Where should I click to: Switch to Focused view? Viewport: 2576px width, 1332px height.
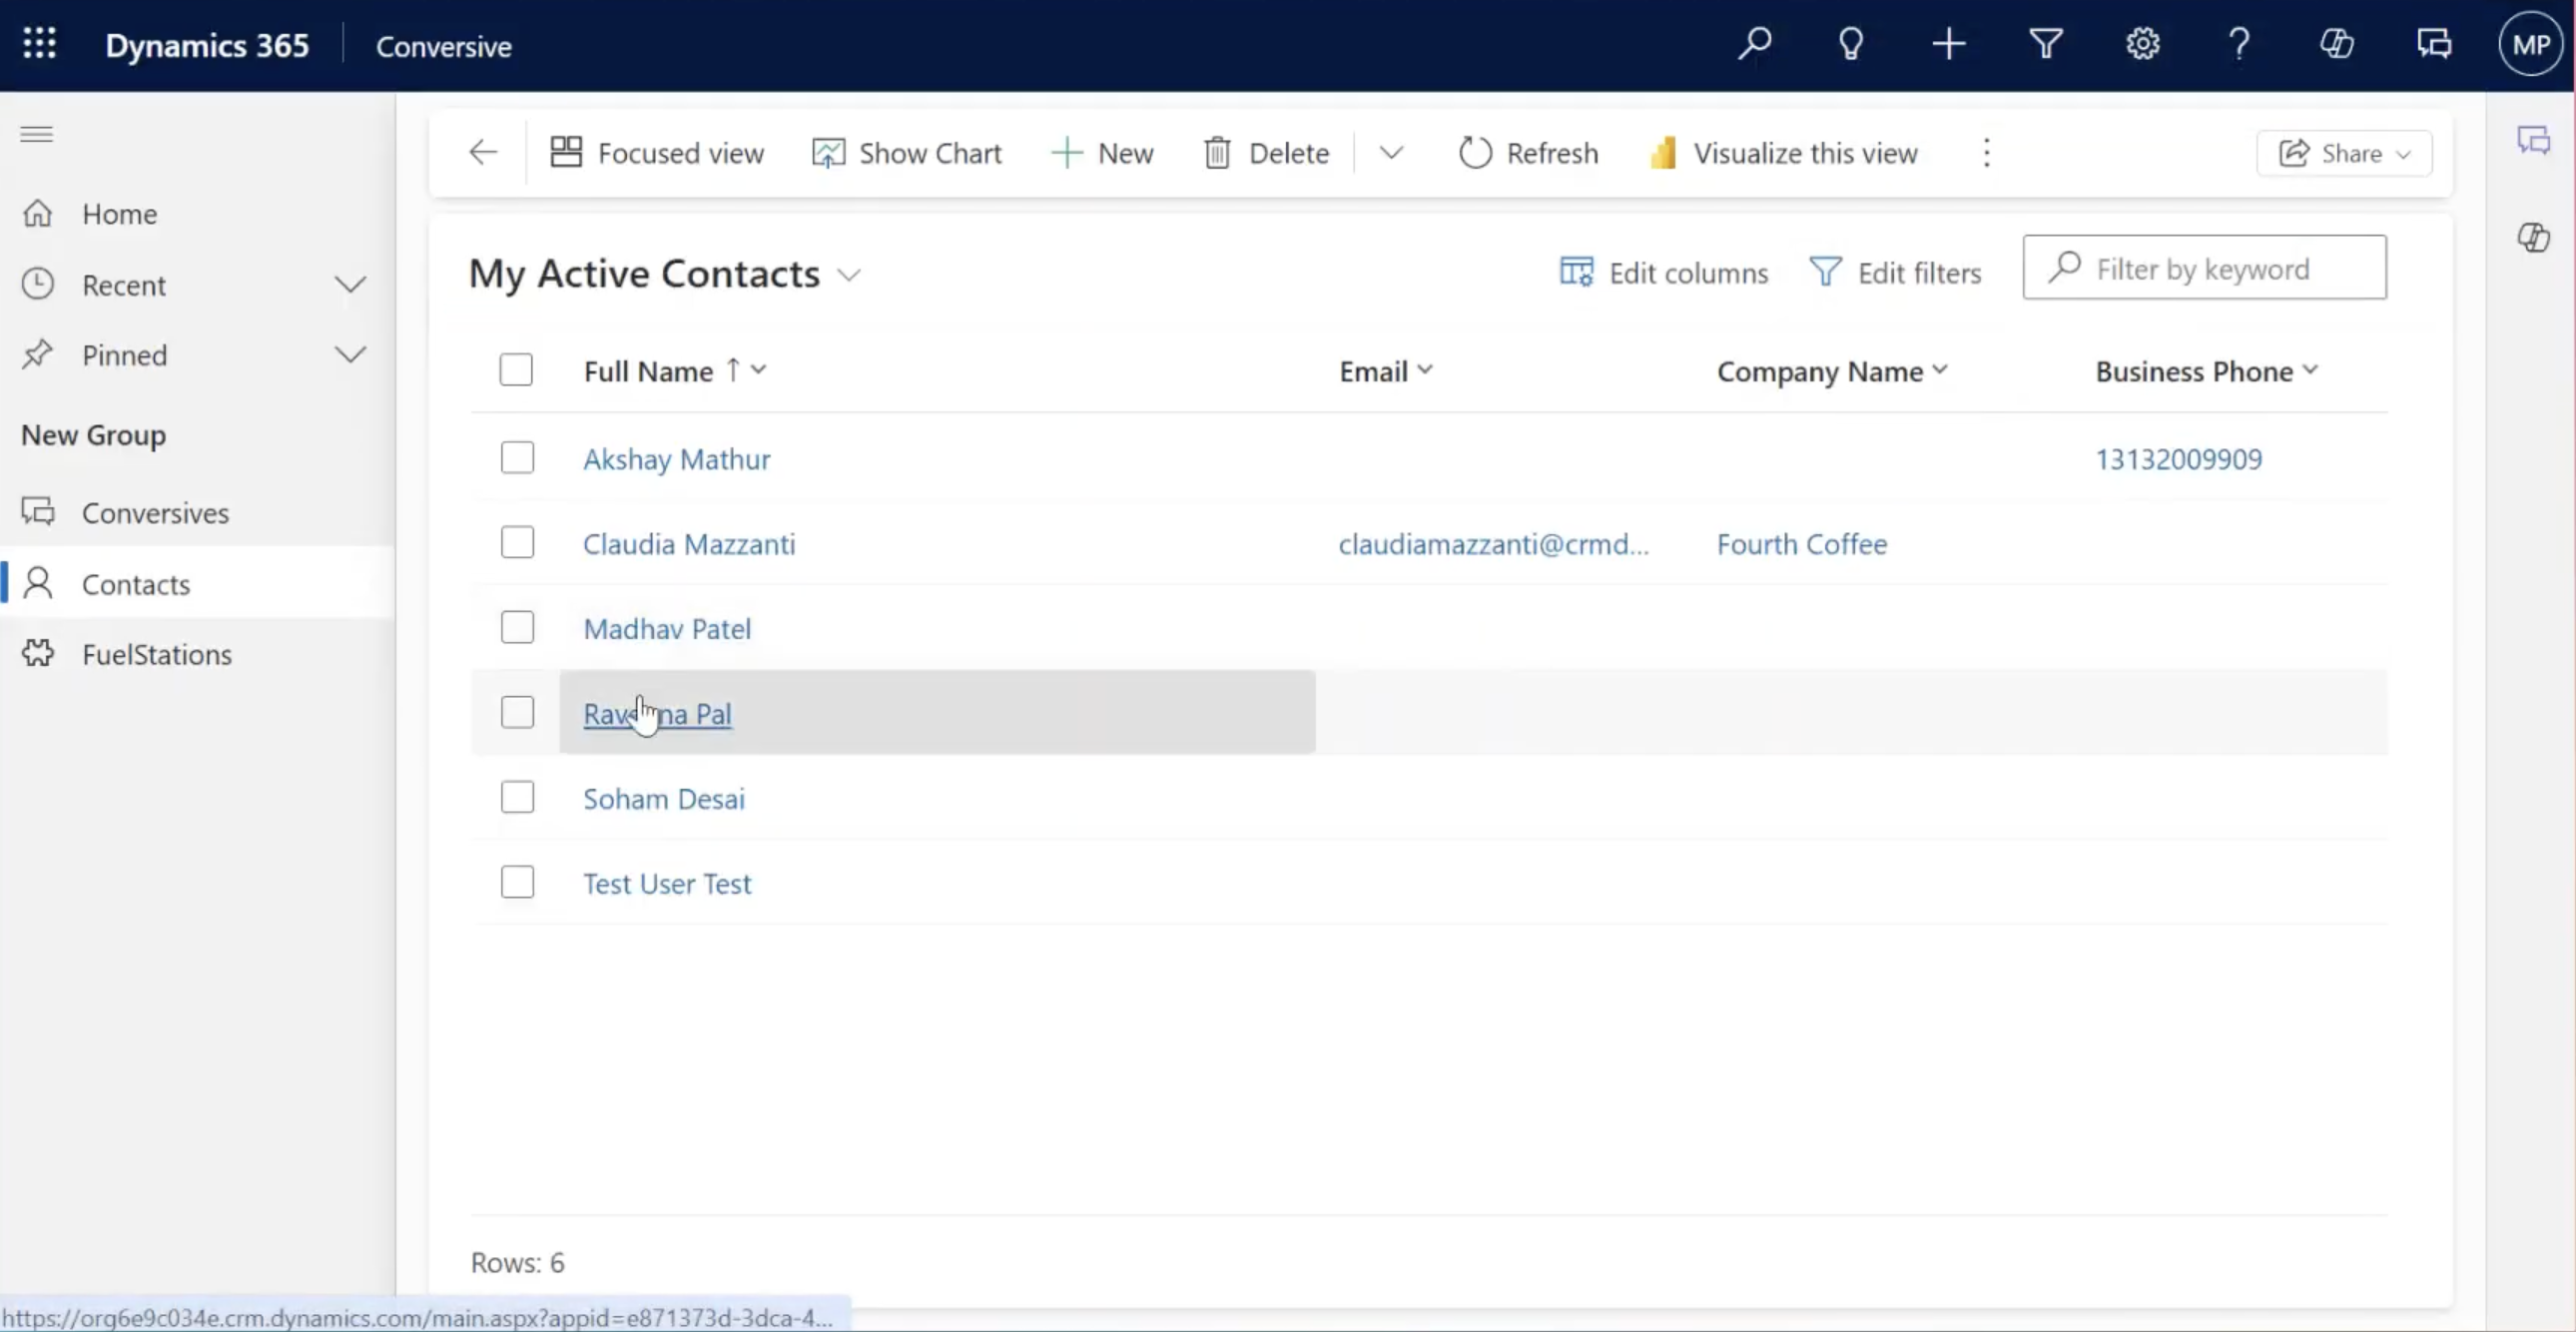(x=657, y=152)
